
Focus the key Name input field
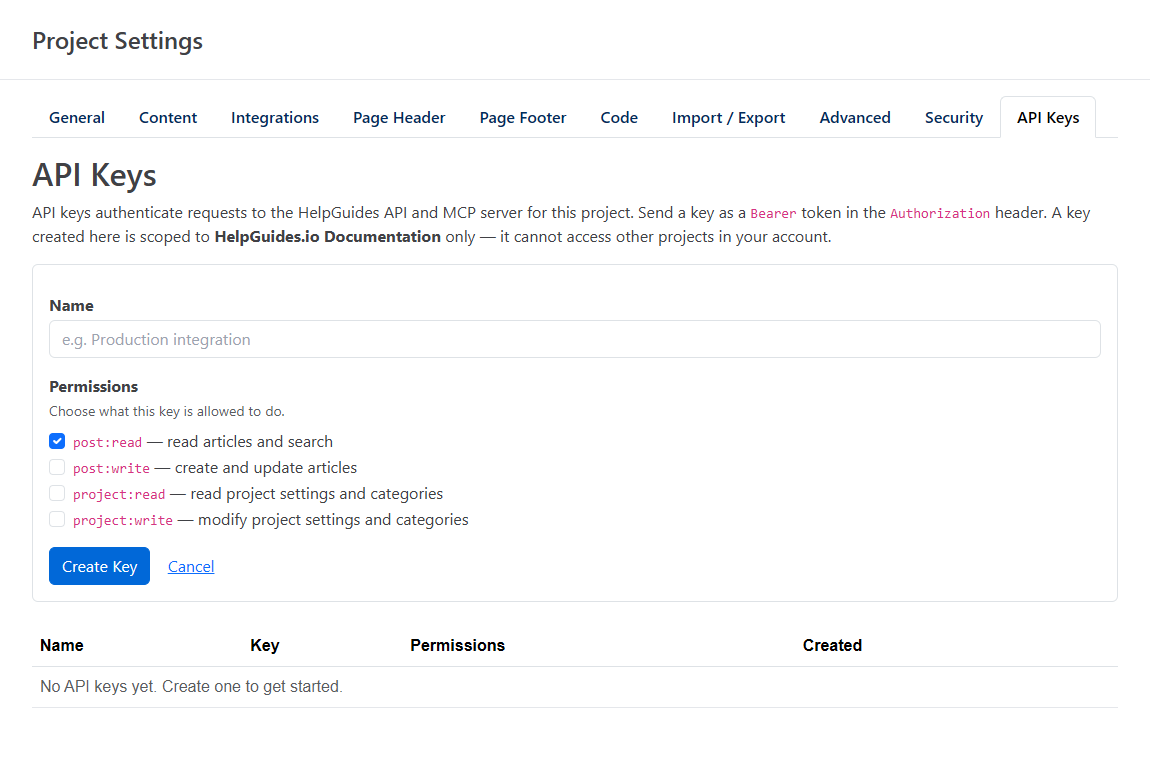(575, 339)
